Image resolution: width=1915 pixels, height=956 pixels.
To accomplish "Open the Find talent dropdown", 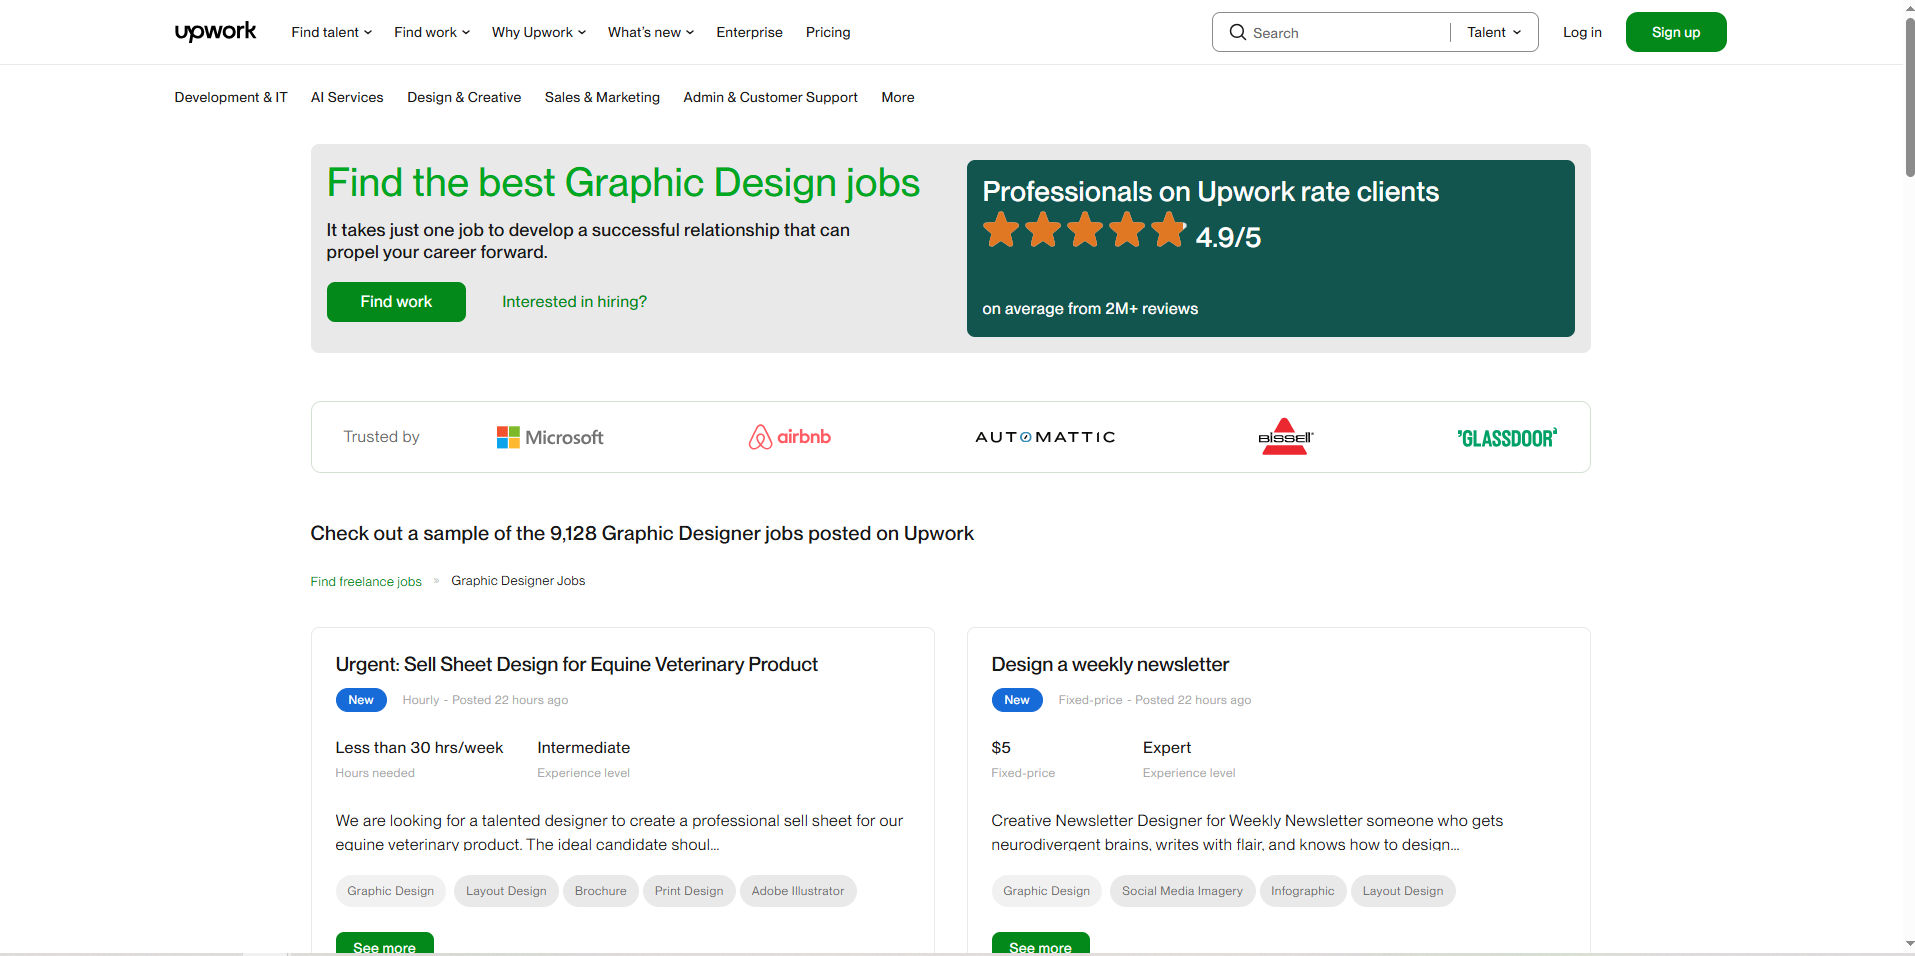I will click(x=330, y=32).
